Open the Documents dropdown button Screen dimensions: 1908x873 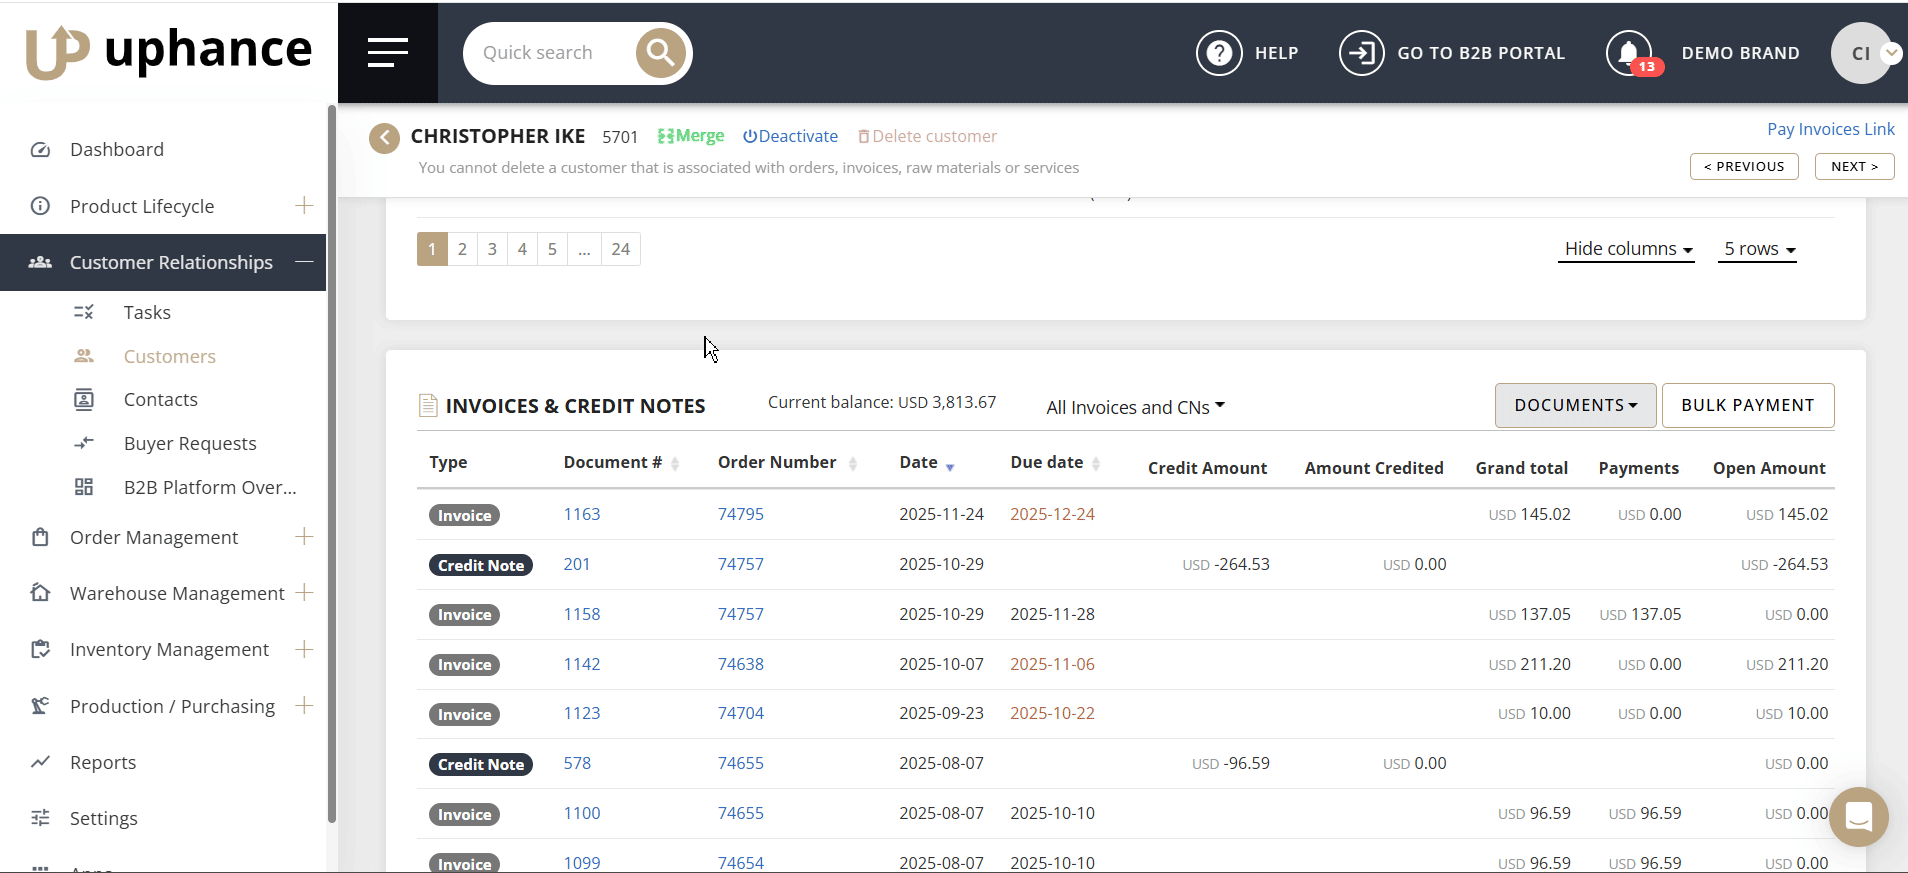1575,405
